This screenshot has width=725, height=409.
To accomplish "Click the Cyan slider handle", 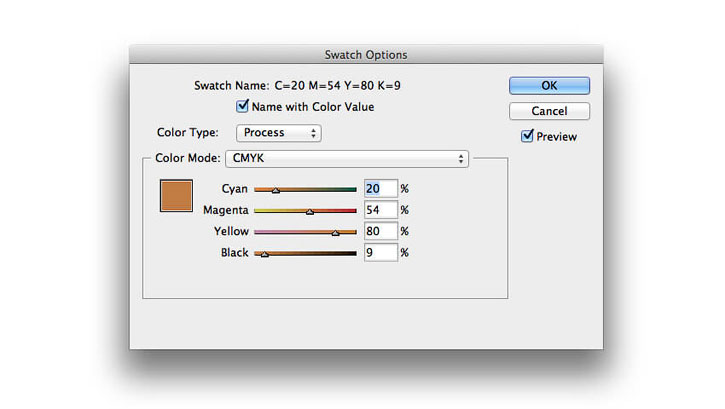I will click(276, 190).
